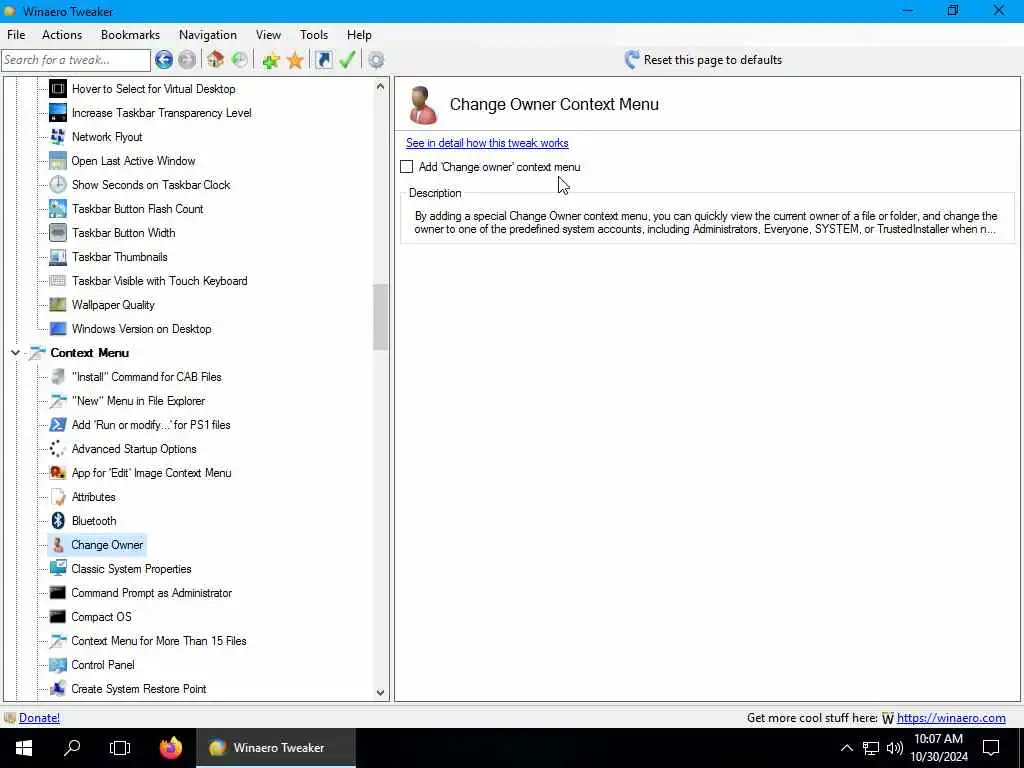Click the Bluetooth icon in tree
Viewport: 1024px width, 768px height.
(x=57, y=520)
